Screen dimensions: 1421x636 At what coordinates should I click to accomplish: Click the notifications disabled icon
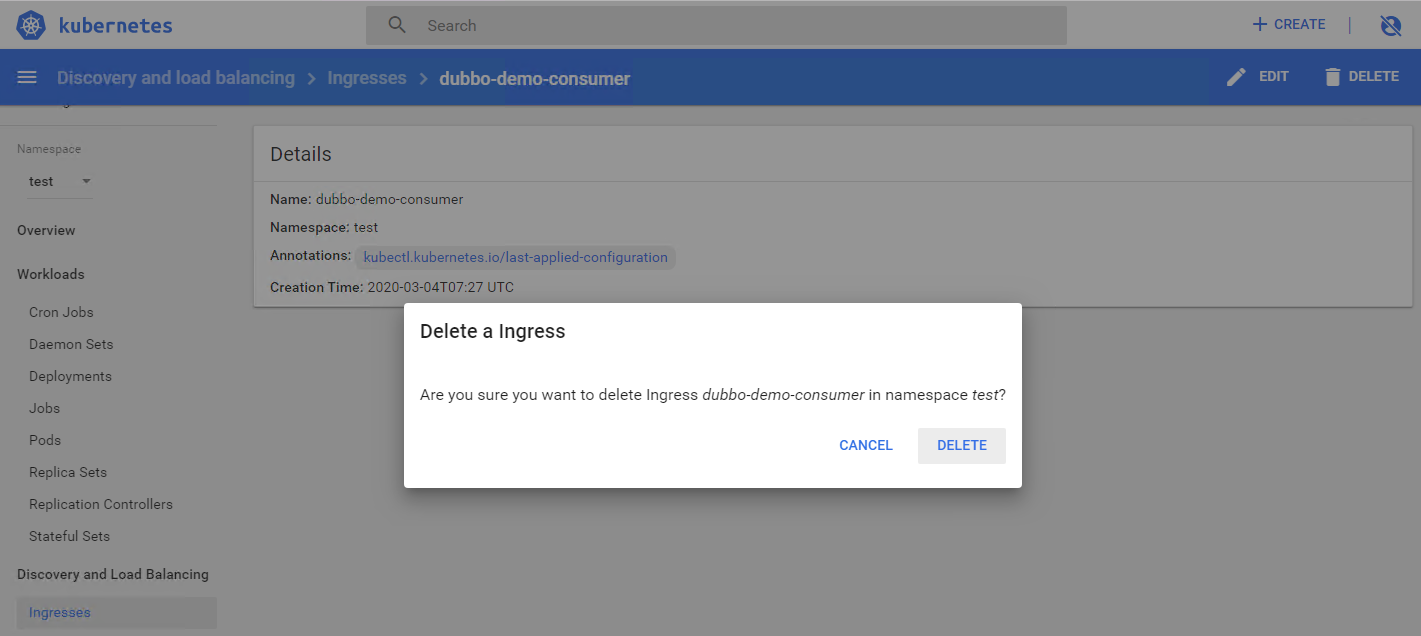coord(1390,26)
